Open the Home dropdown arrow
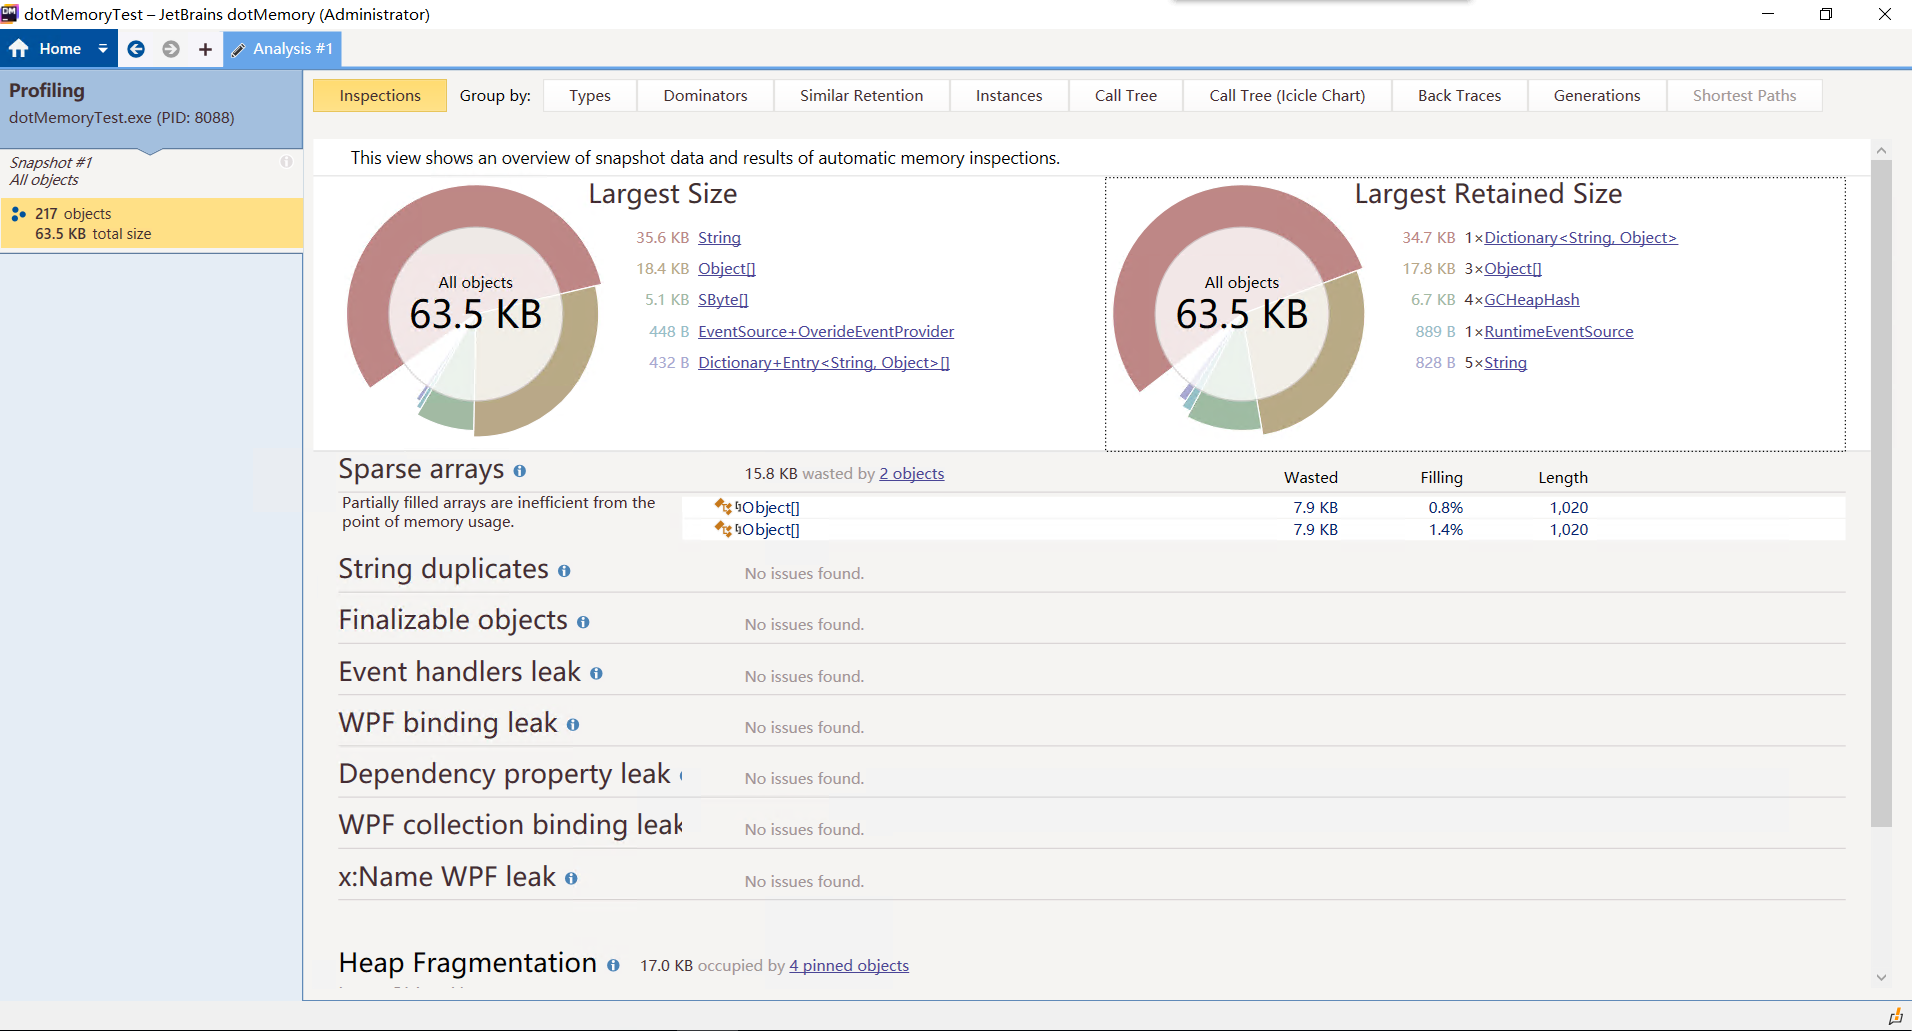Image resolution: width=1912 pixels, height=1031 pixels. pyautogui.click(x=102, y=48)
